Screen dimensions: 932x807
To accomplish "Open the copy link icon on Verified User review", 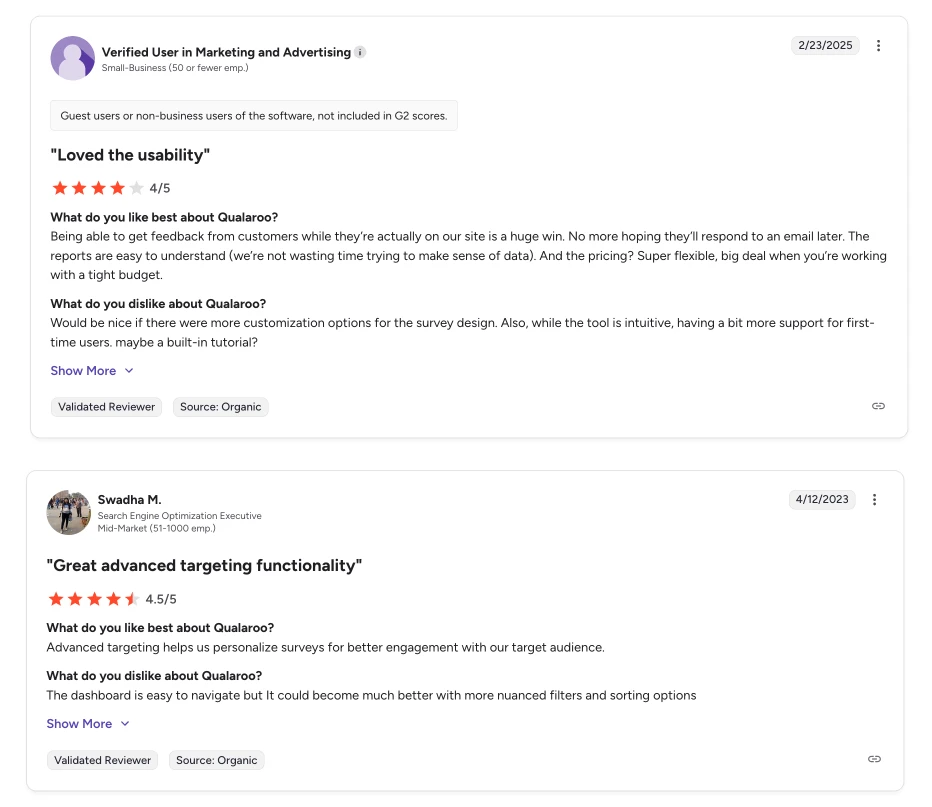I will 878,406.
